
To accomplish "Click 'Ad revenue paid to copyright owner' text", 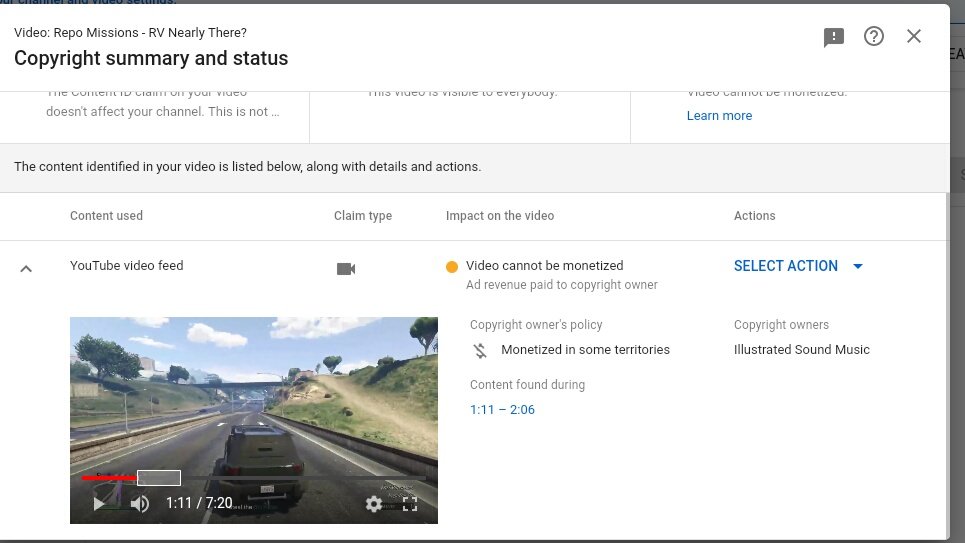I will click(561, 285).
